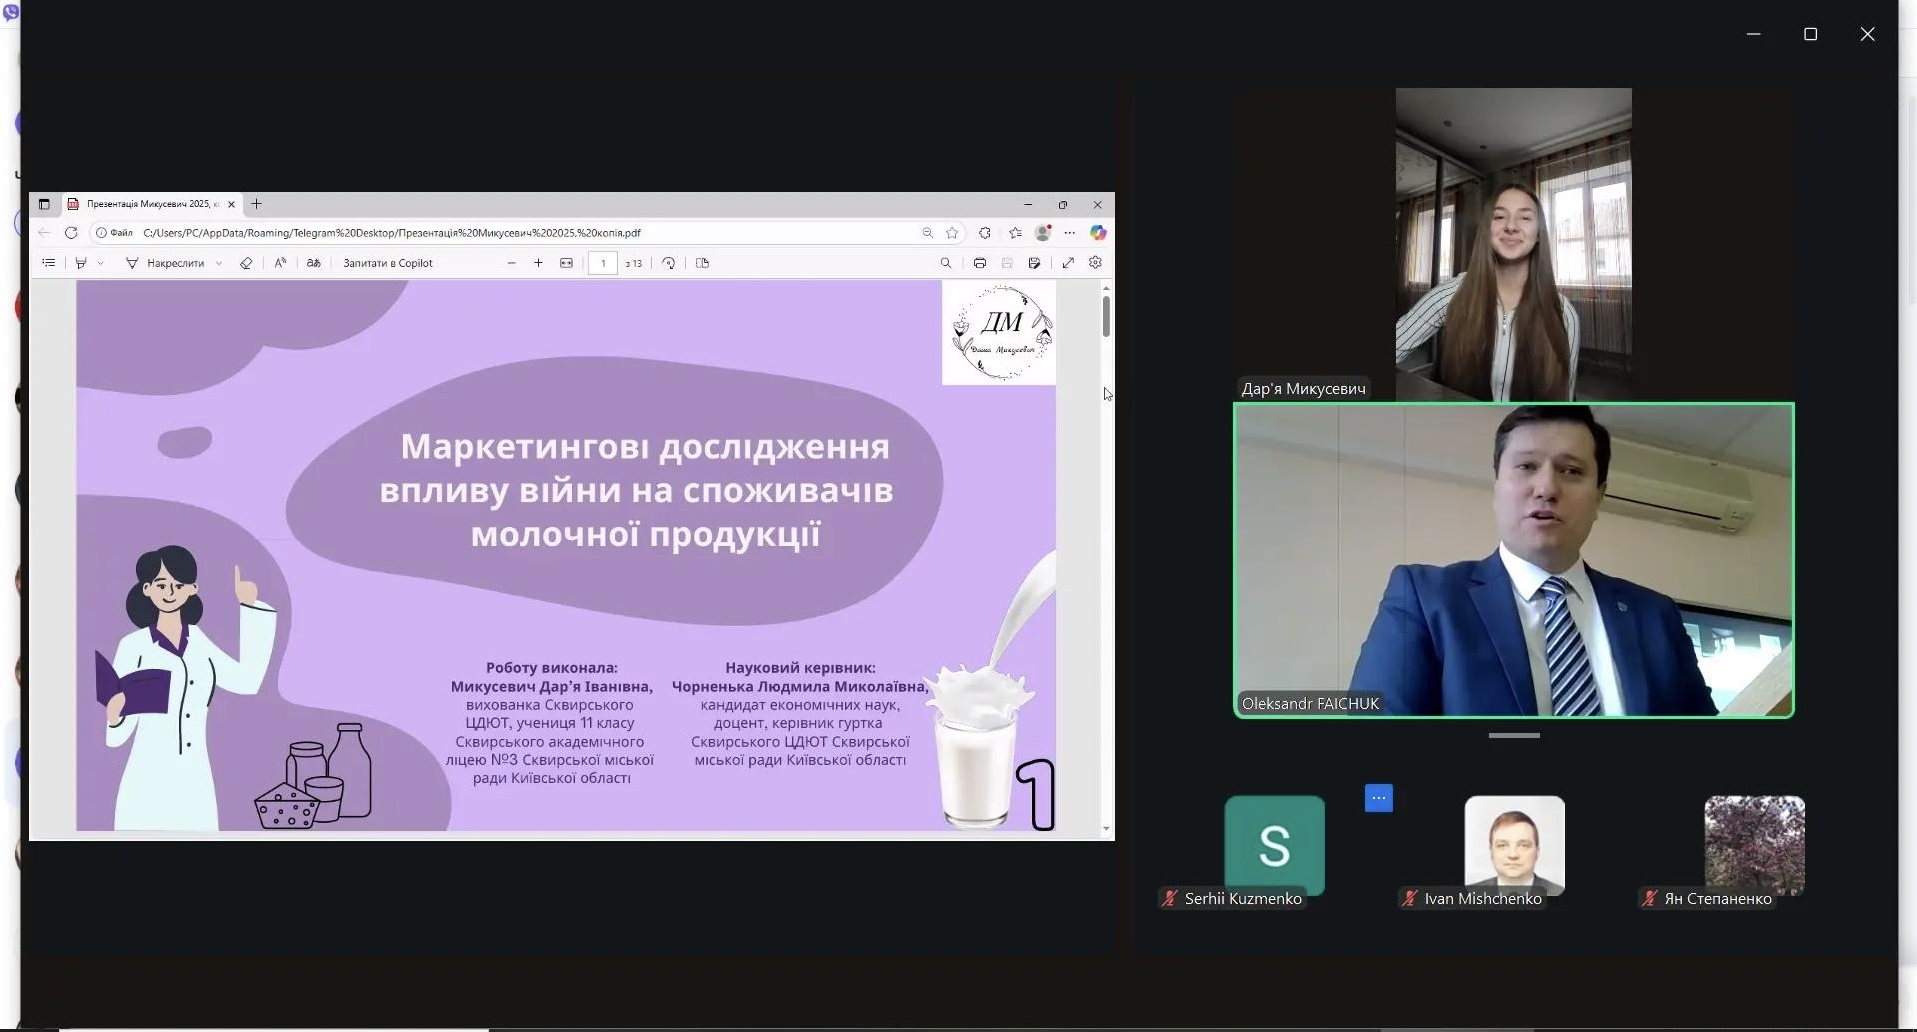This screenshot has height=1032, width=1917.
Task: Click the PDF scrollbar down arrow
Action: 1106,828
